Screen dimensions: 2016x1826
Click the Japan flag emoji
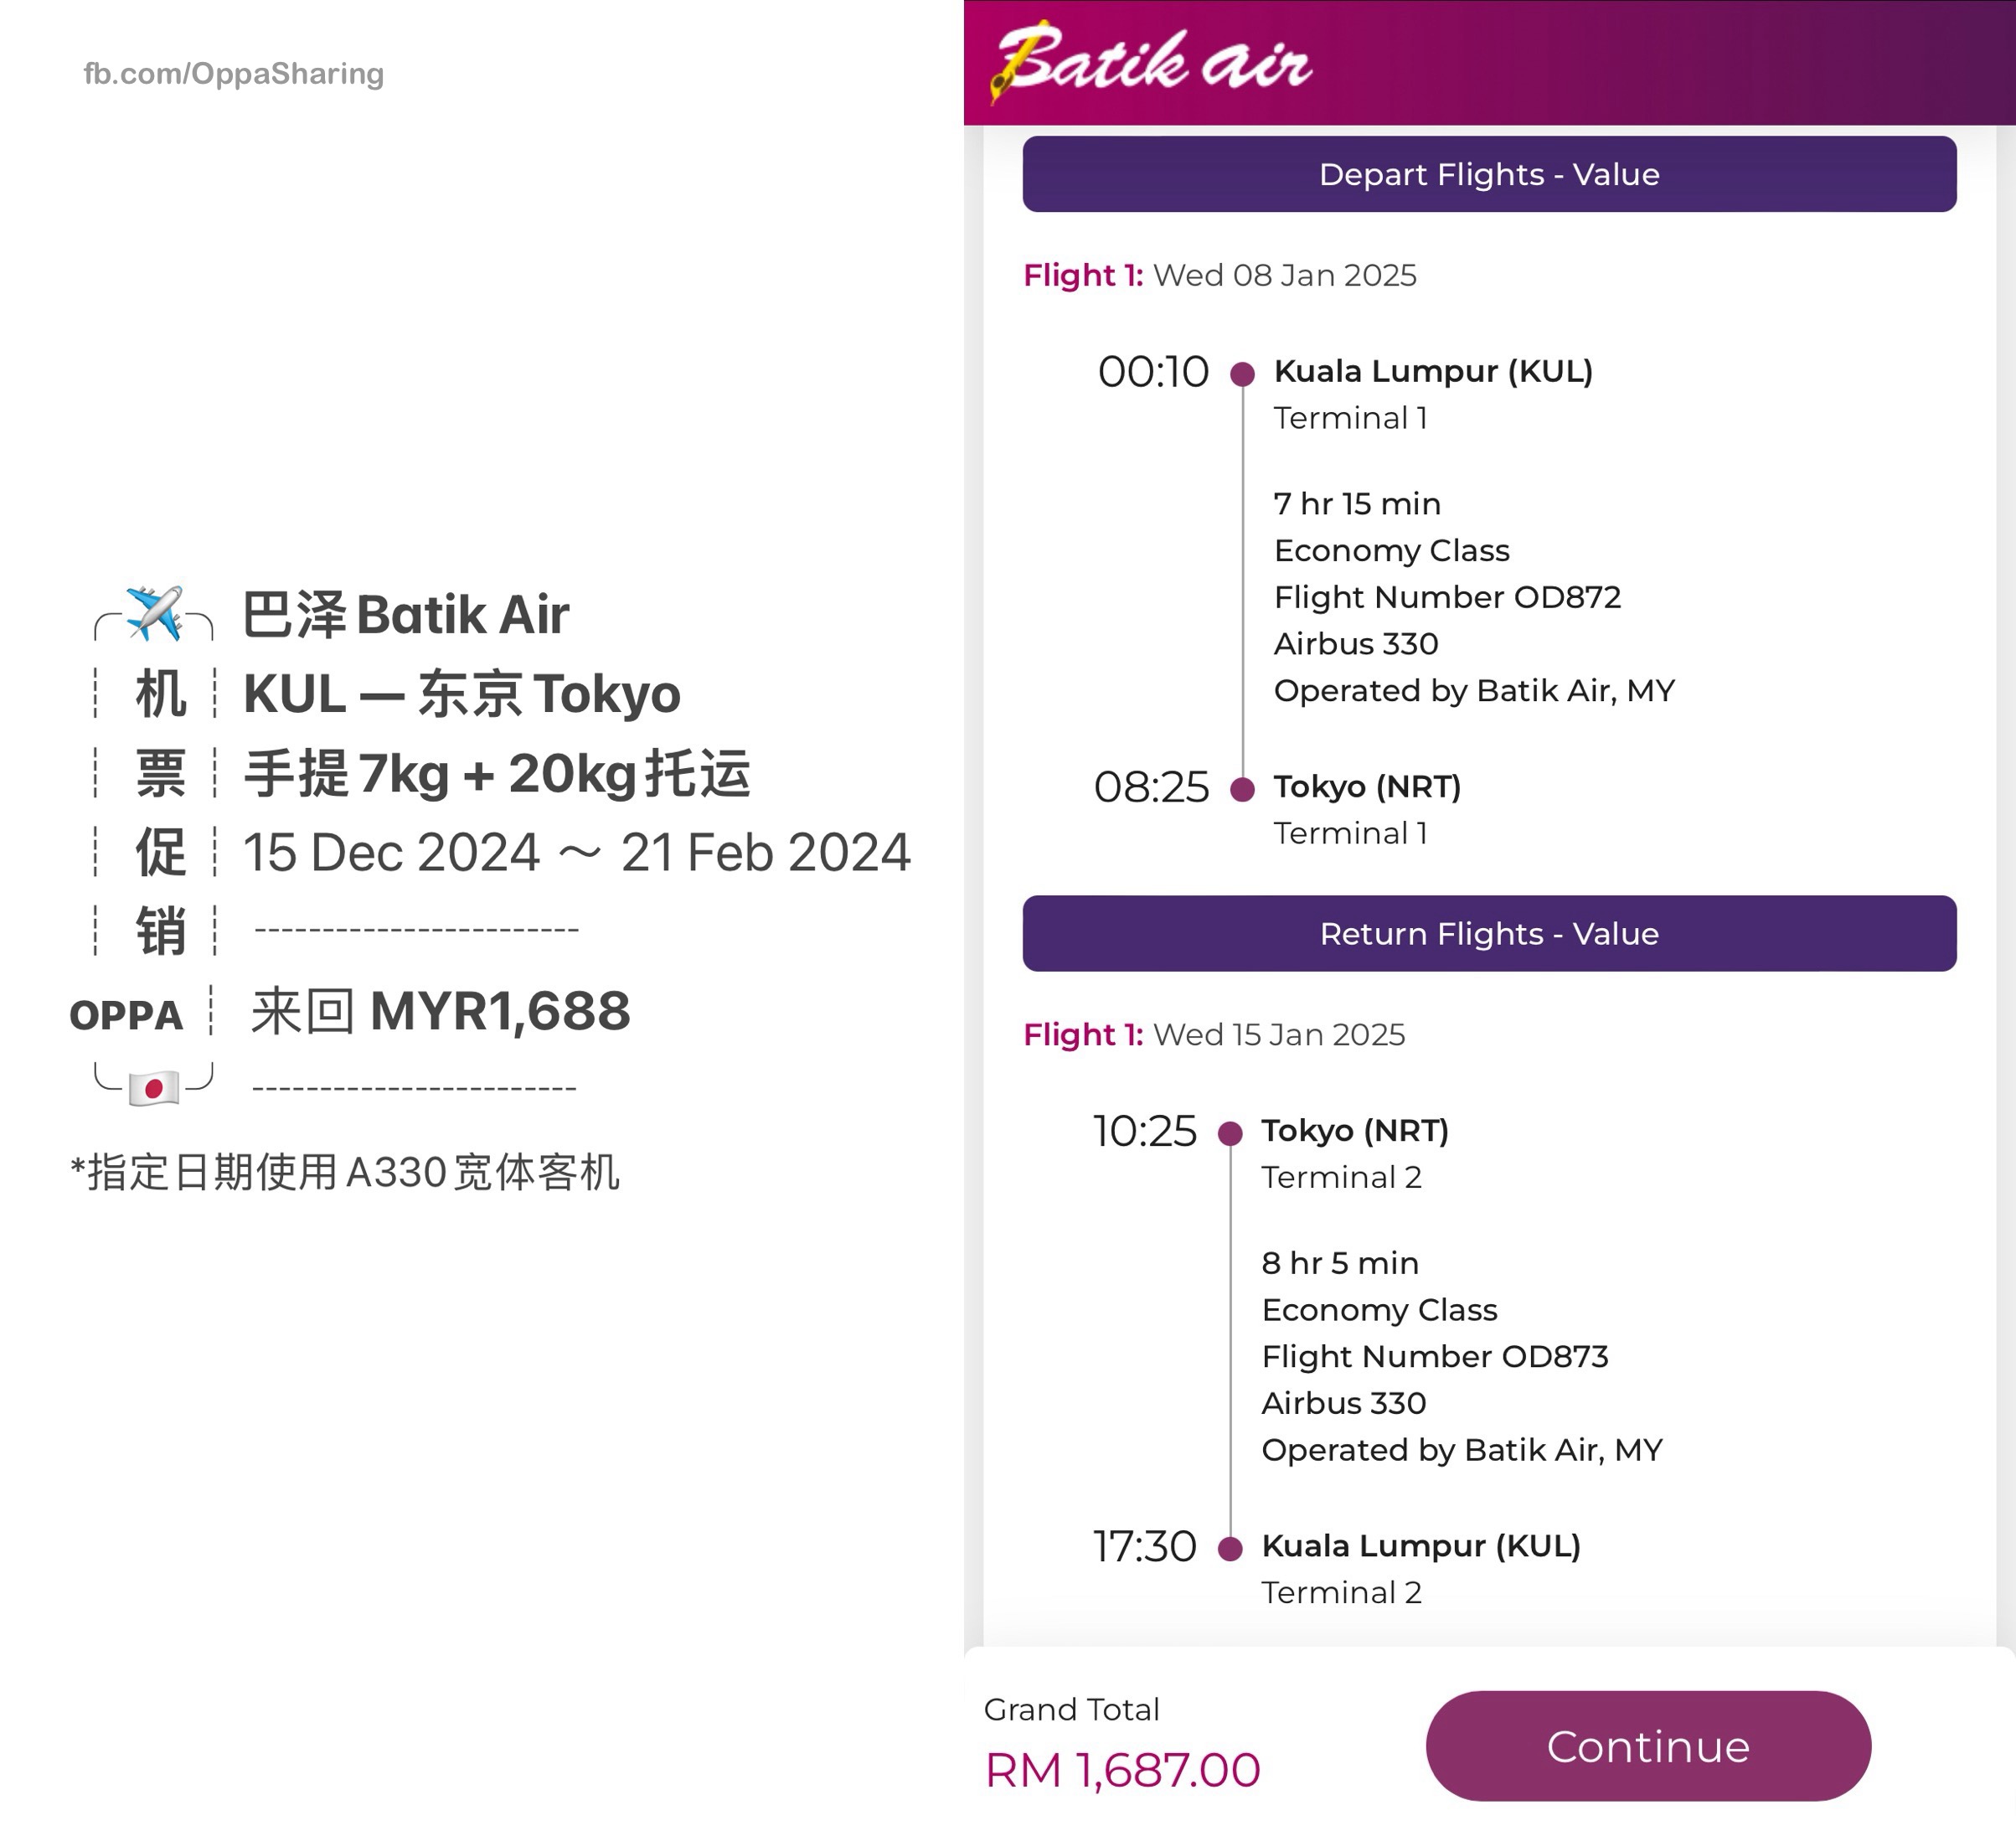pos(154,1087)
